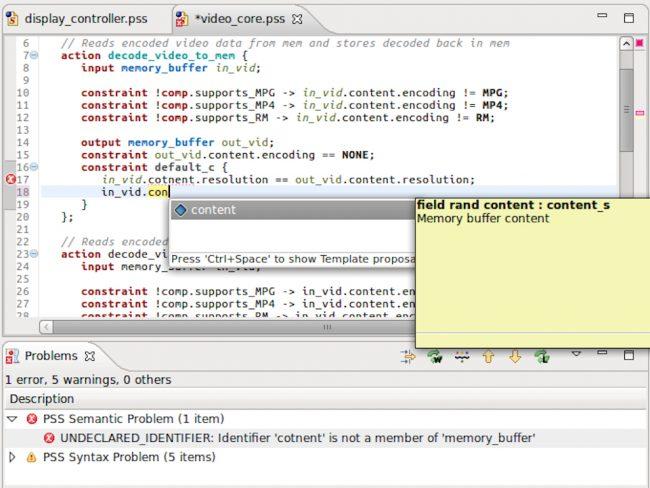The image size is (650, 488).
Task: Click the green refresh L icon
Action: pyautogui.click(x=543, y=357)
